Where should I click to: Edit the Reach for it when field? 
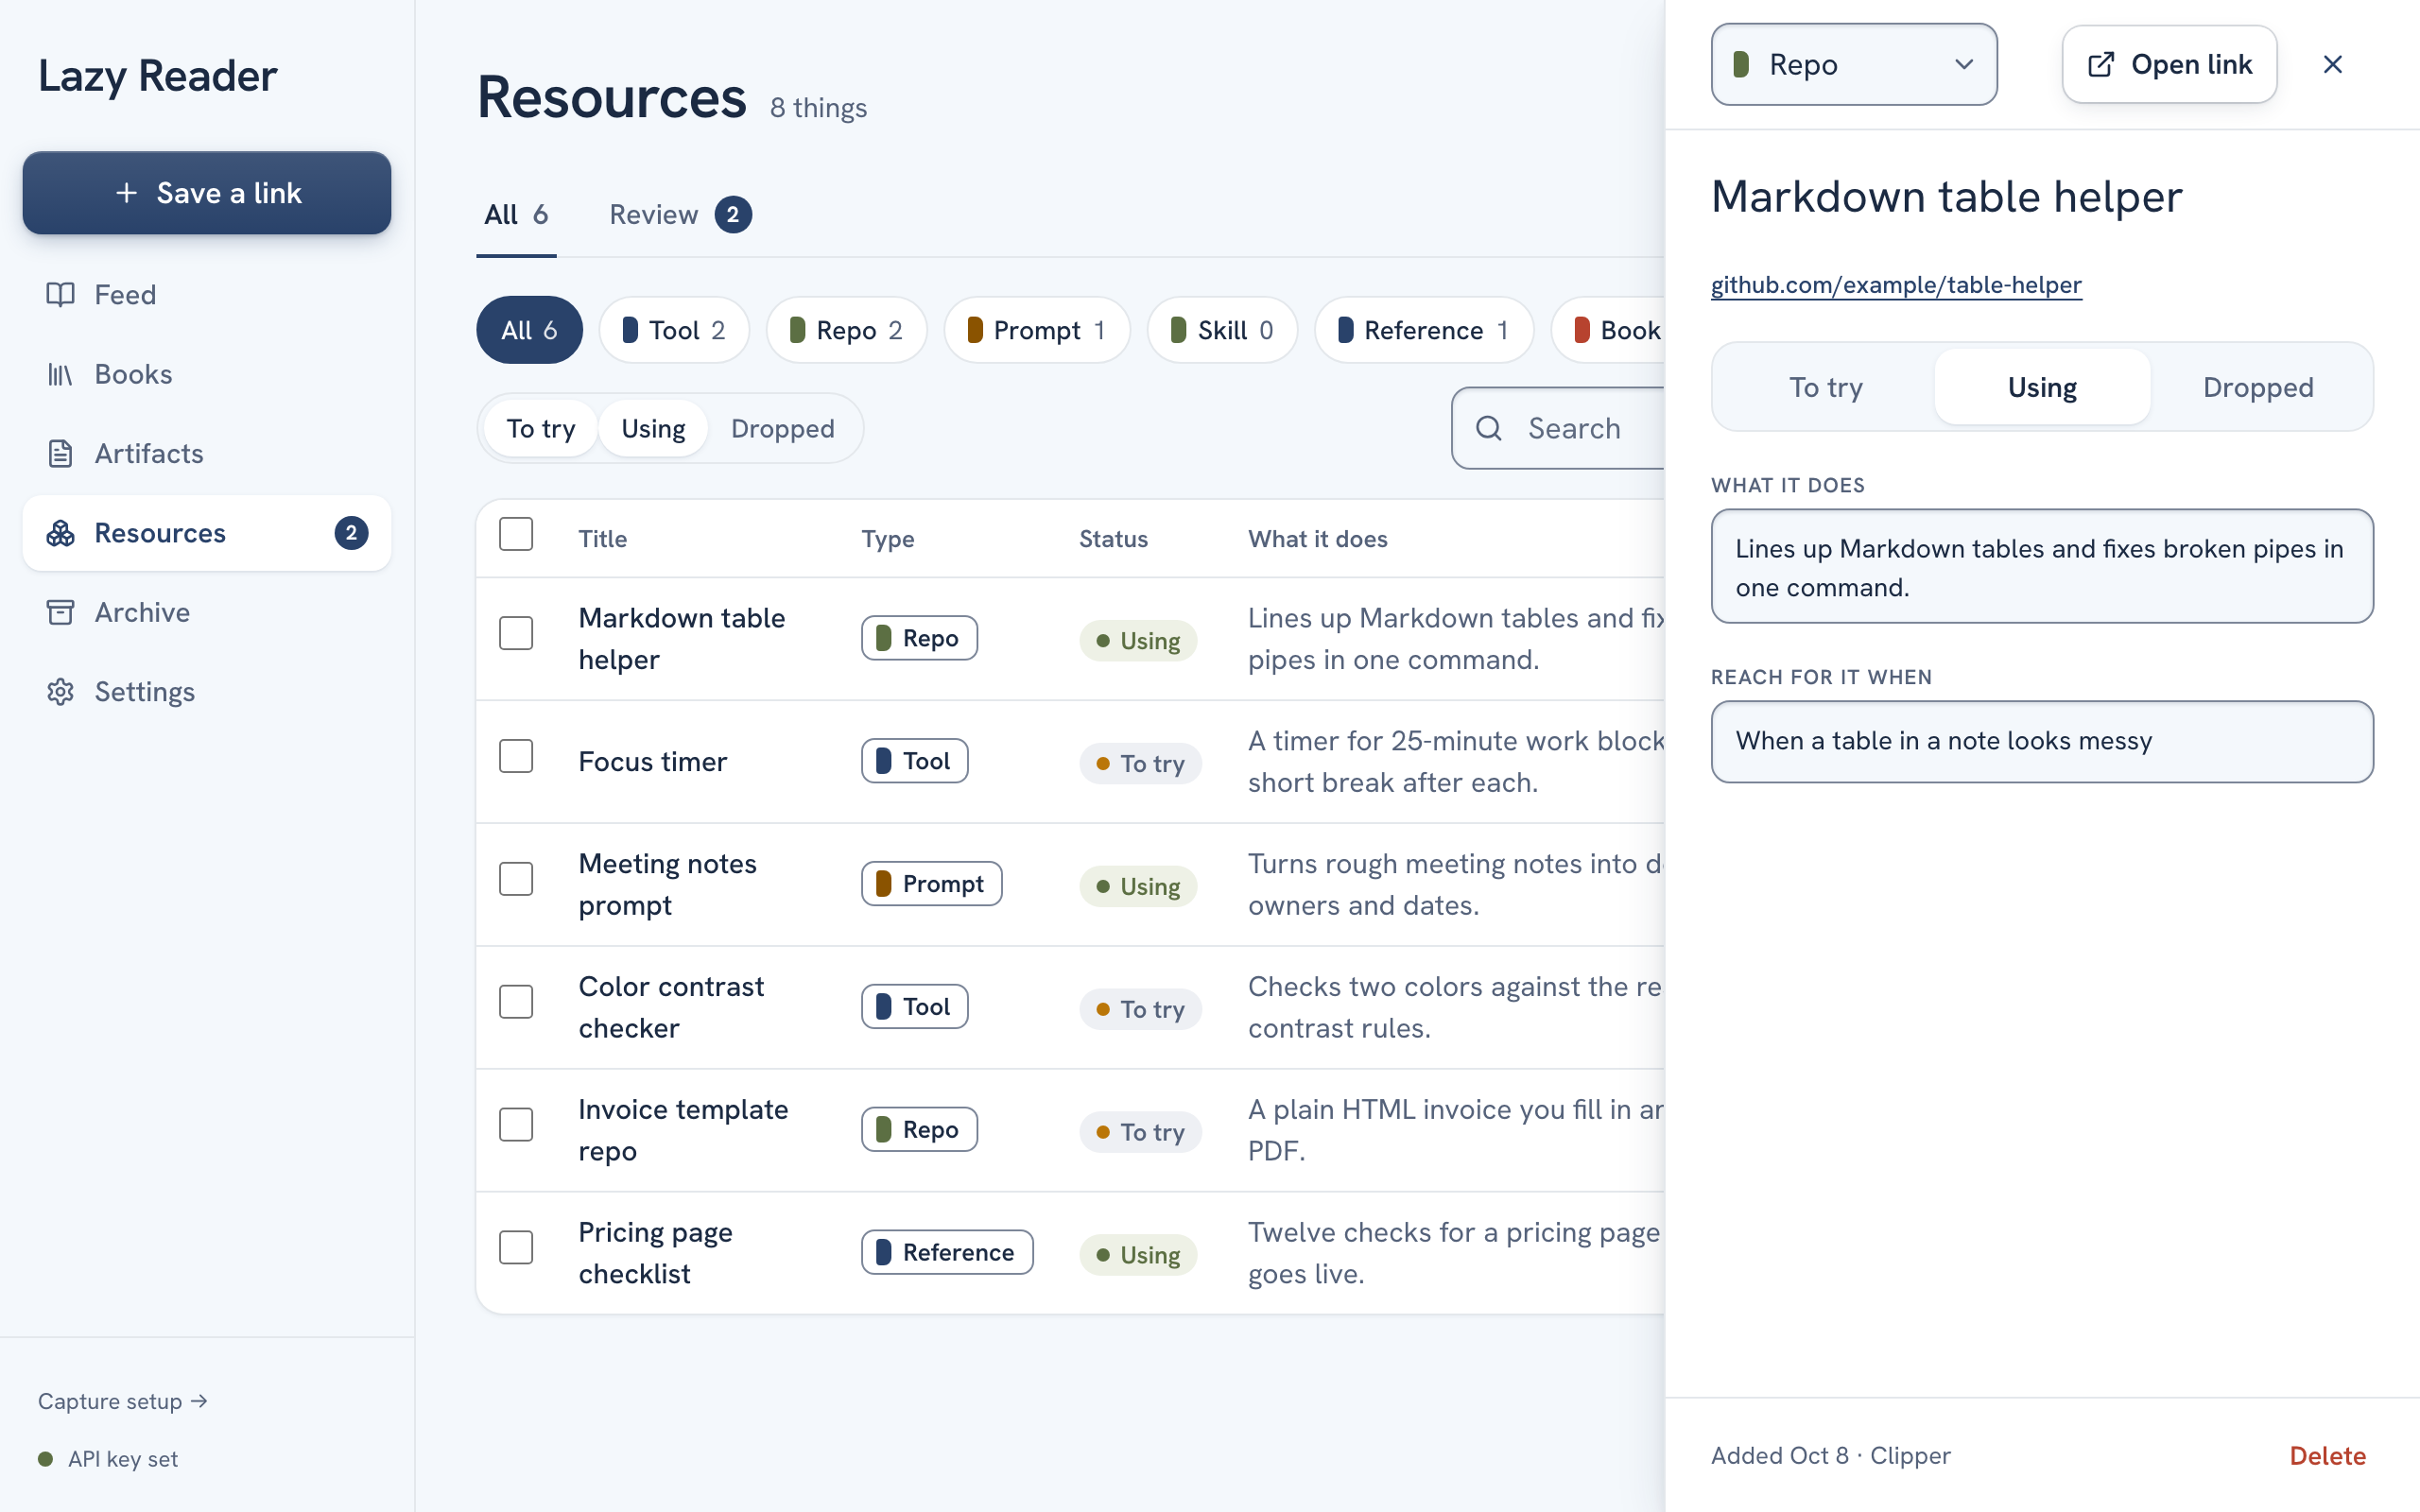click(x=2042, y=741)
